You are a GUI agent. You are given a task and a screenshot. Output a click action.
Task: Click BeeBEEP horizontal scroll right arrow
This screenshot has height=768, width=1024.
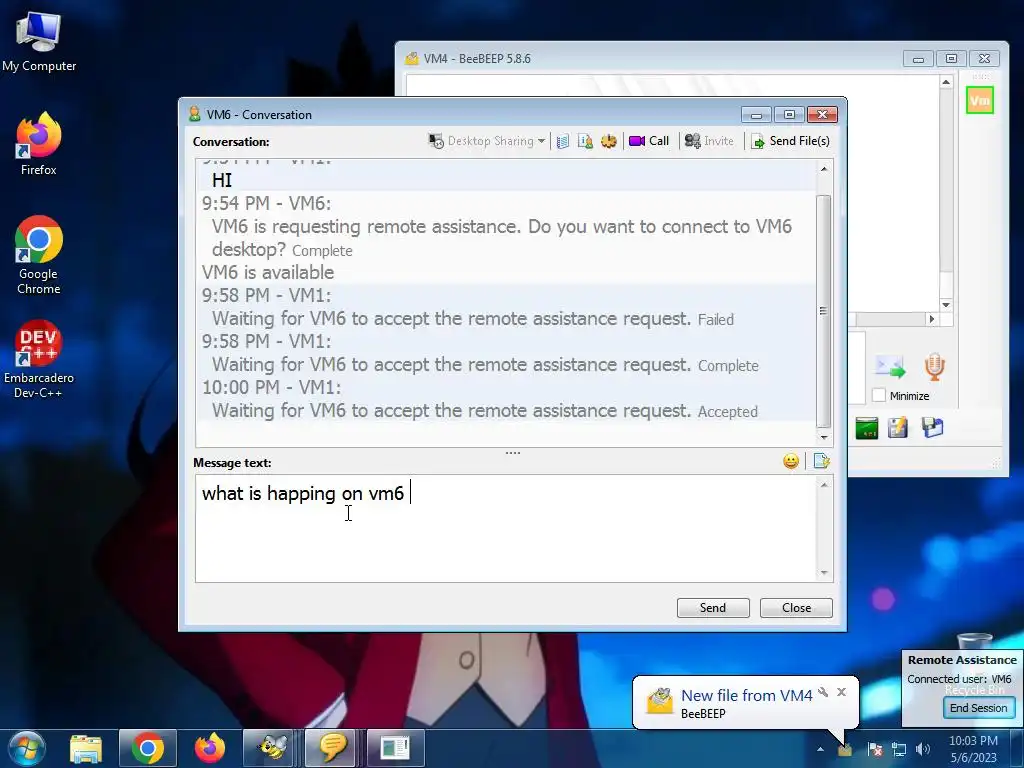(x=932, y=319)
